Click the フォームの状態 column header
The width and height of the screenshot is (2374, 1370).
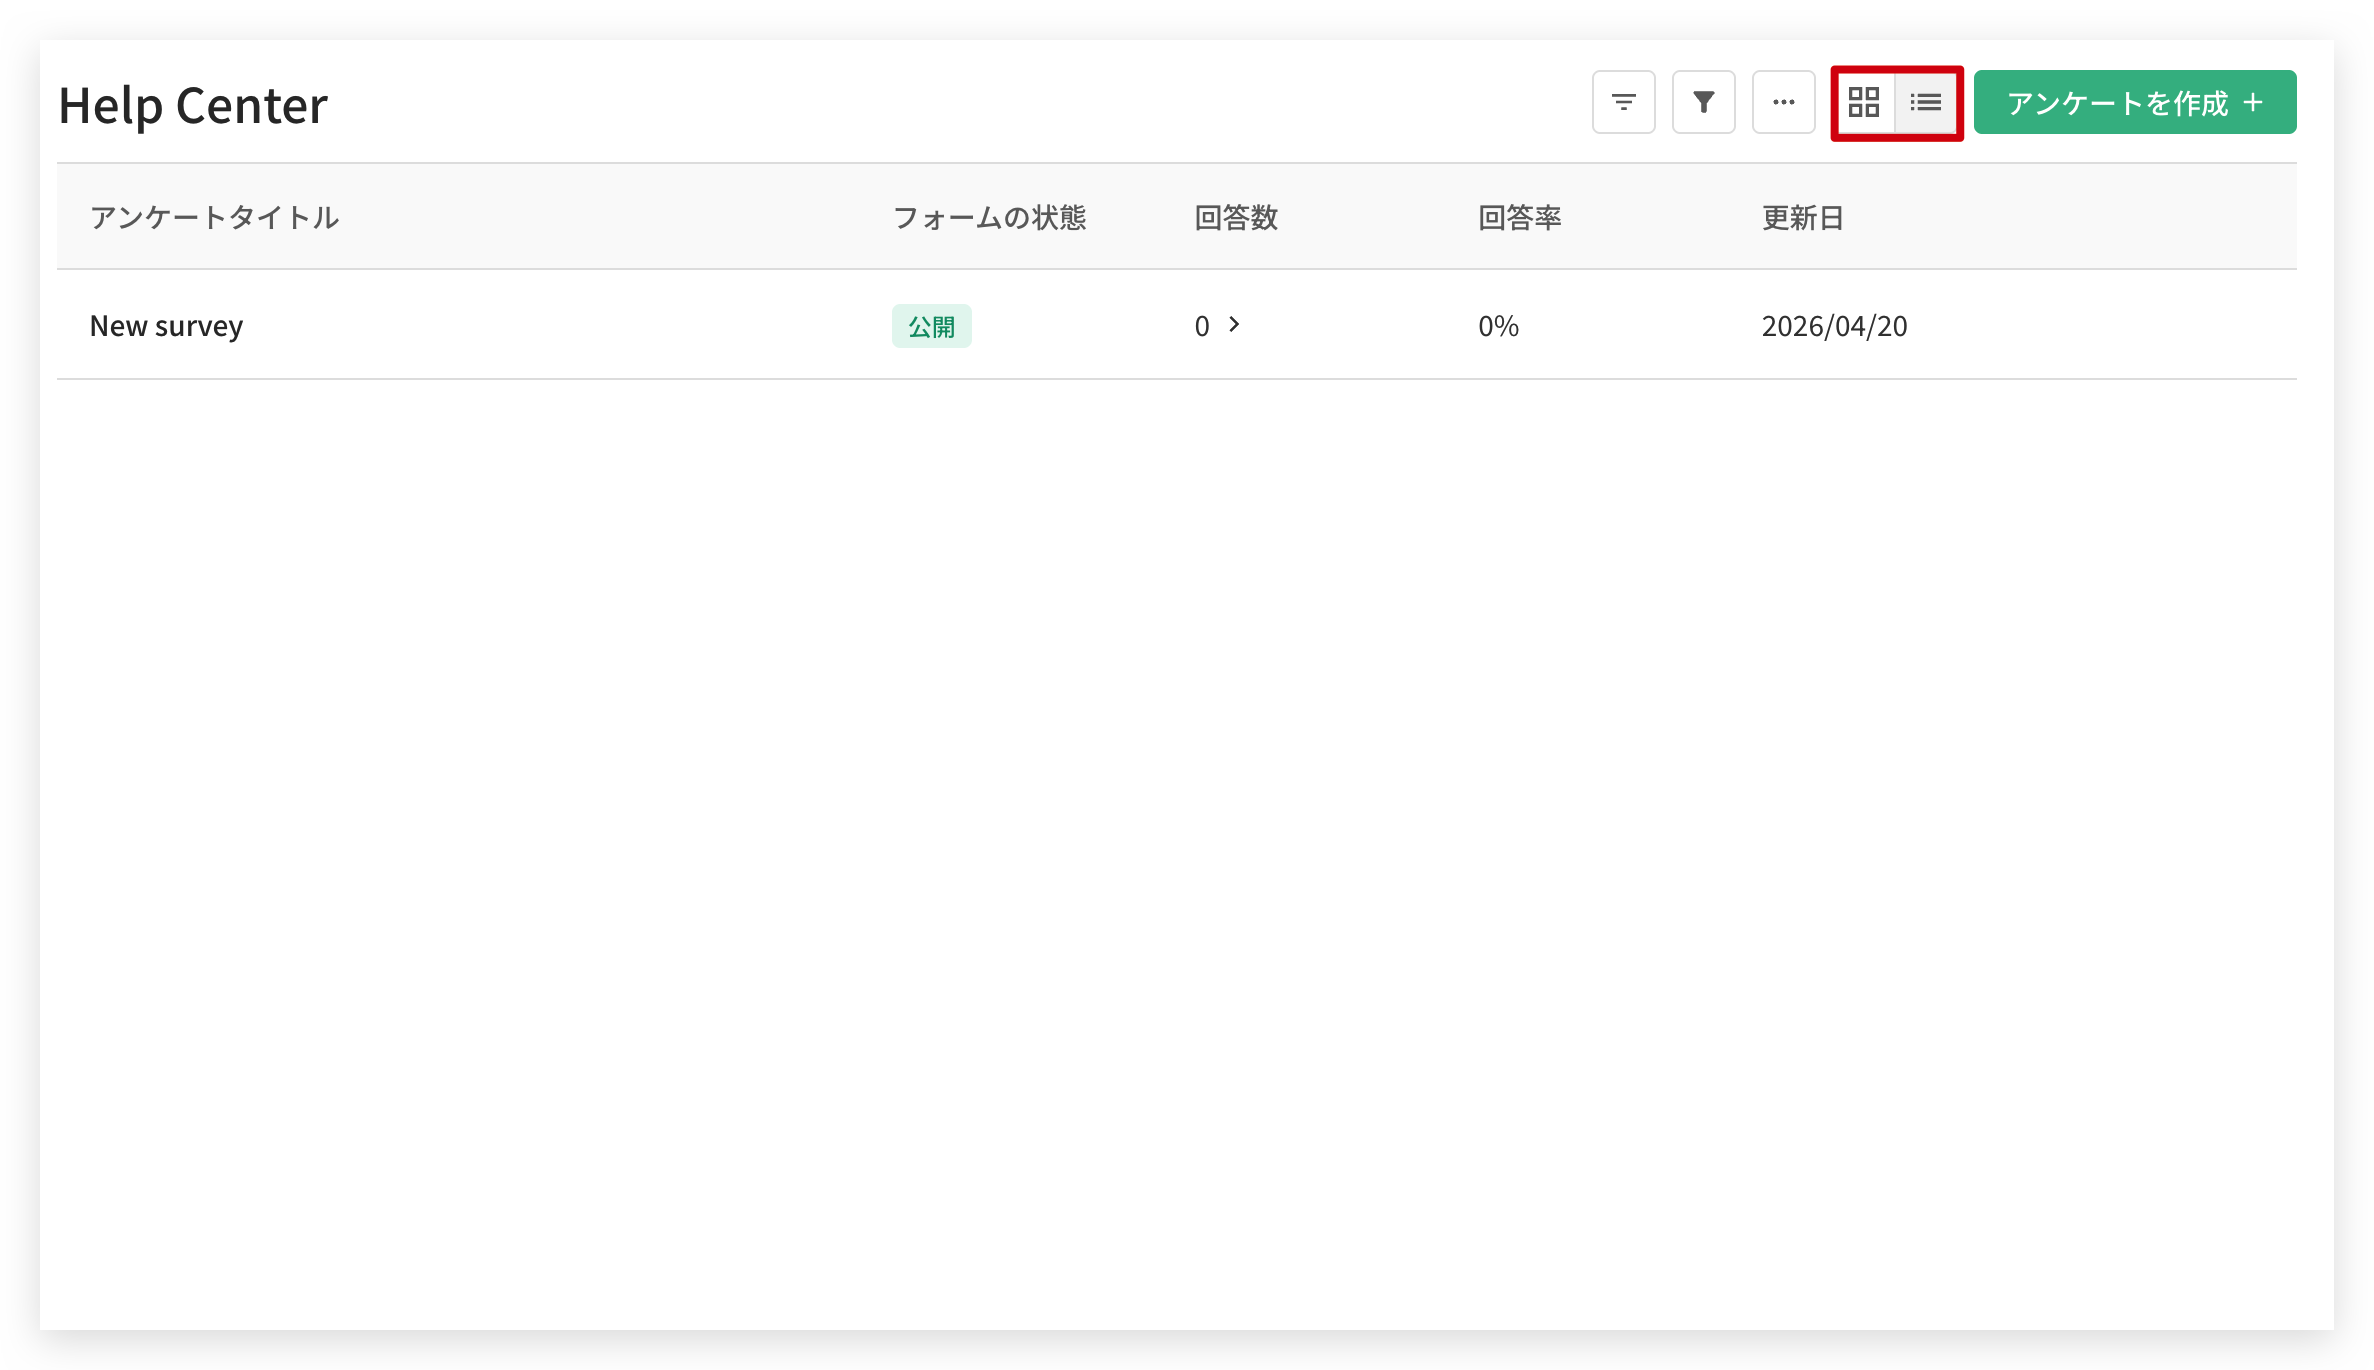click(x=989, y=217)
